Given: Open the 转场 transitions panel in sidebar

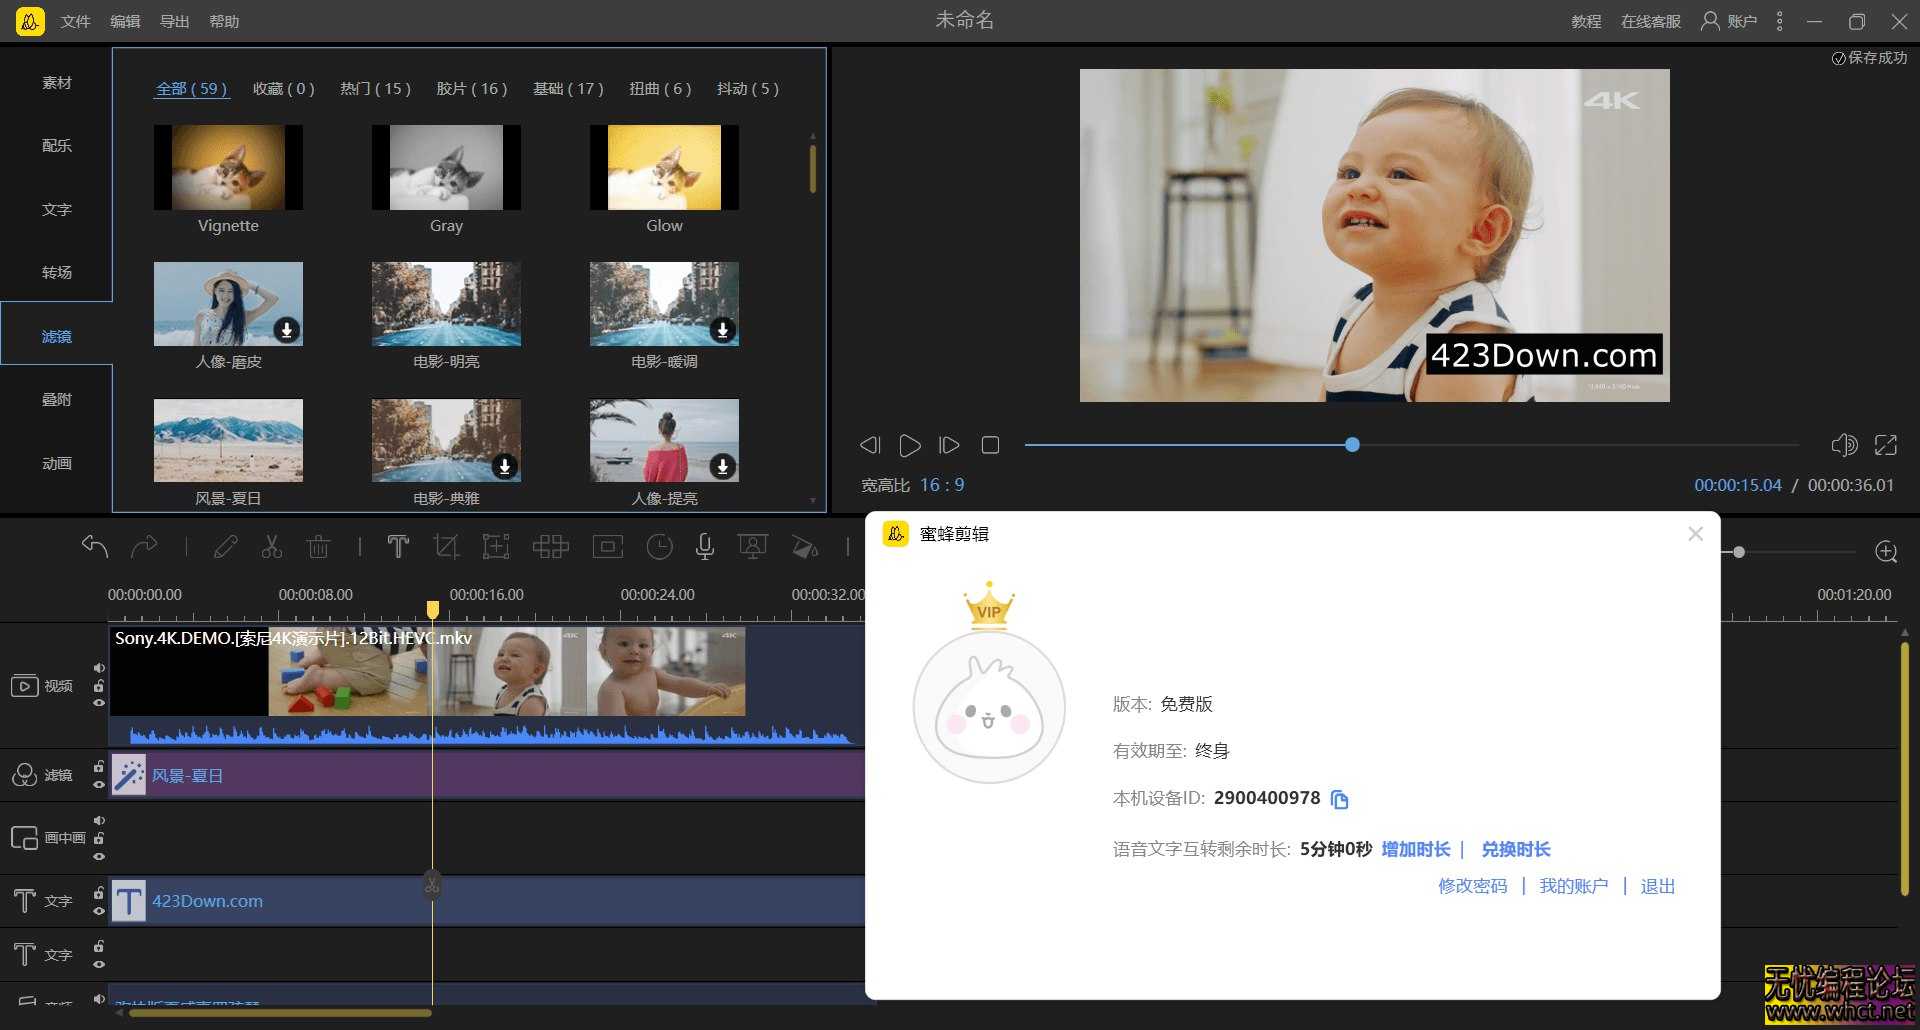Looking at the screenshot, I should coord(57,272).
